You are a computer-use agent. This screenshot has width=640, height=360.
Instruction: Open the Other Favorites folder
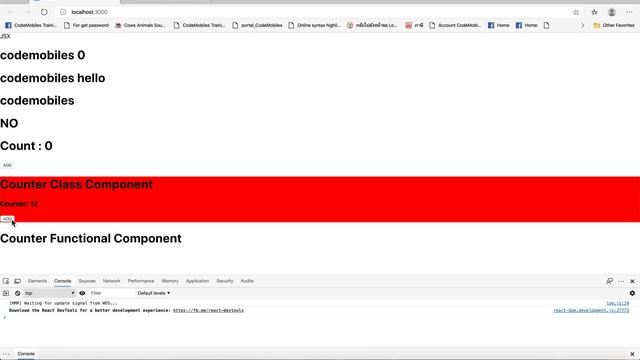coord(614,25)
